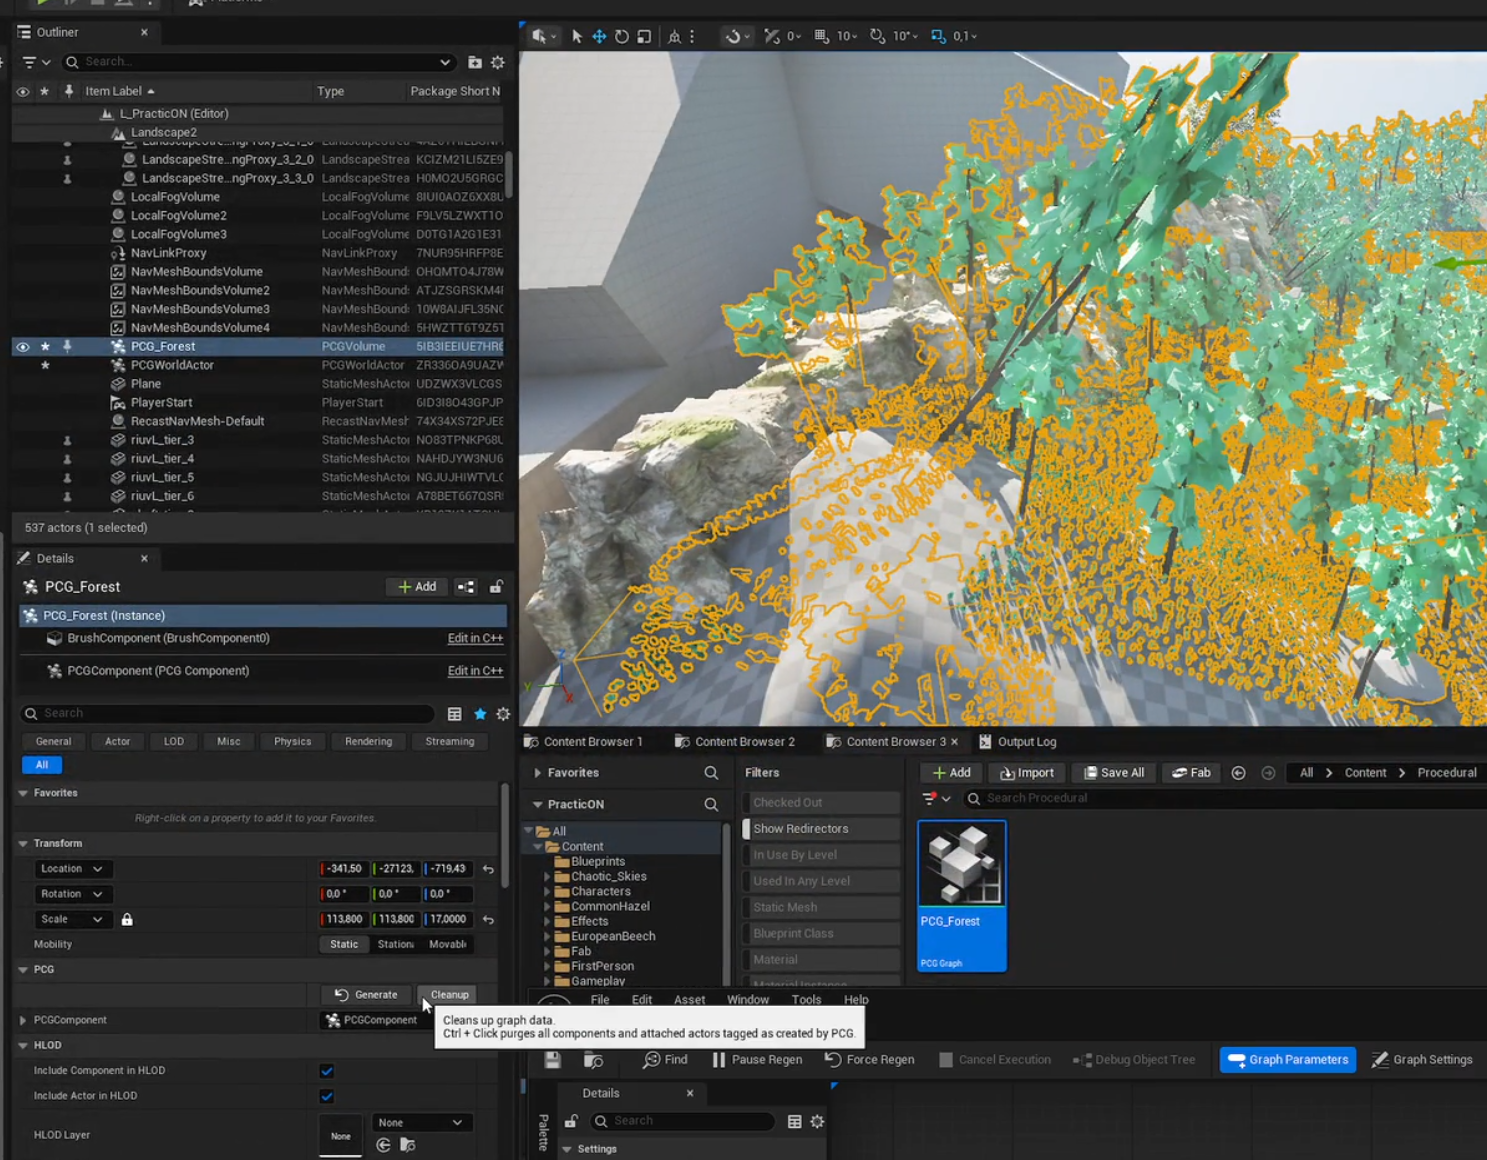Open Graph Settings in PCG editor
Viewport: 1487px width, 1160px height.
tap(1421, 1059)
